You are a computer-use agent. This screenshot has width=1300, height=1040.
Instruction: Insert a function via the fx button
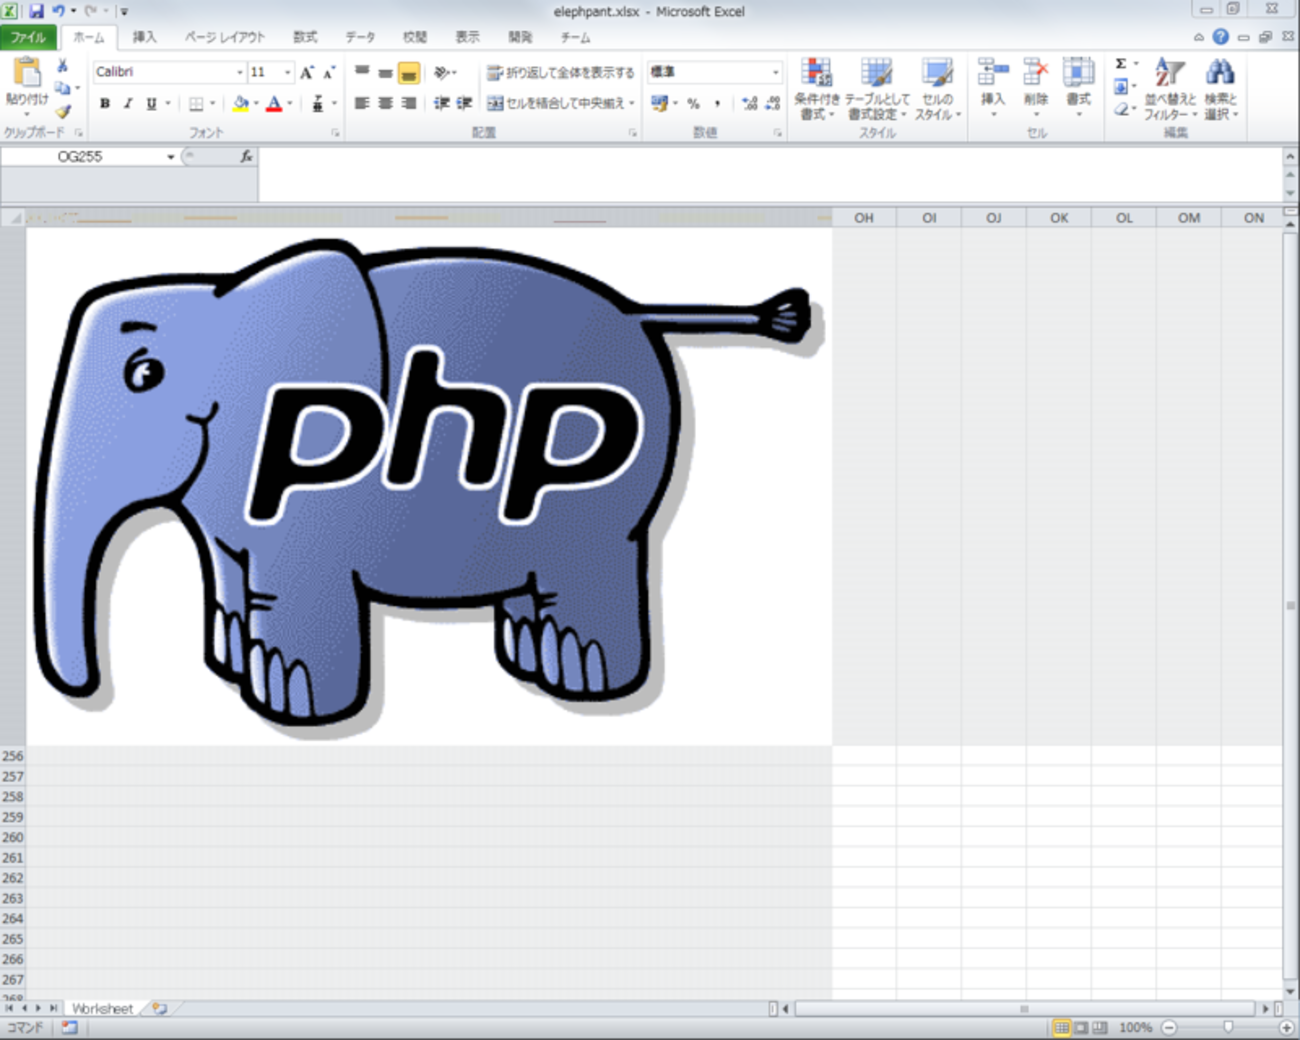246,156
